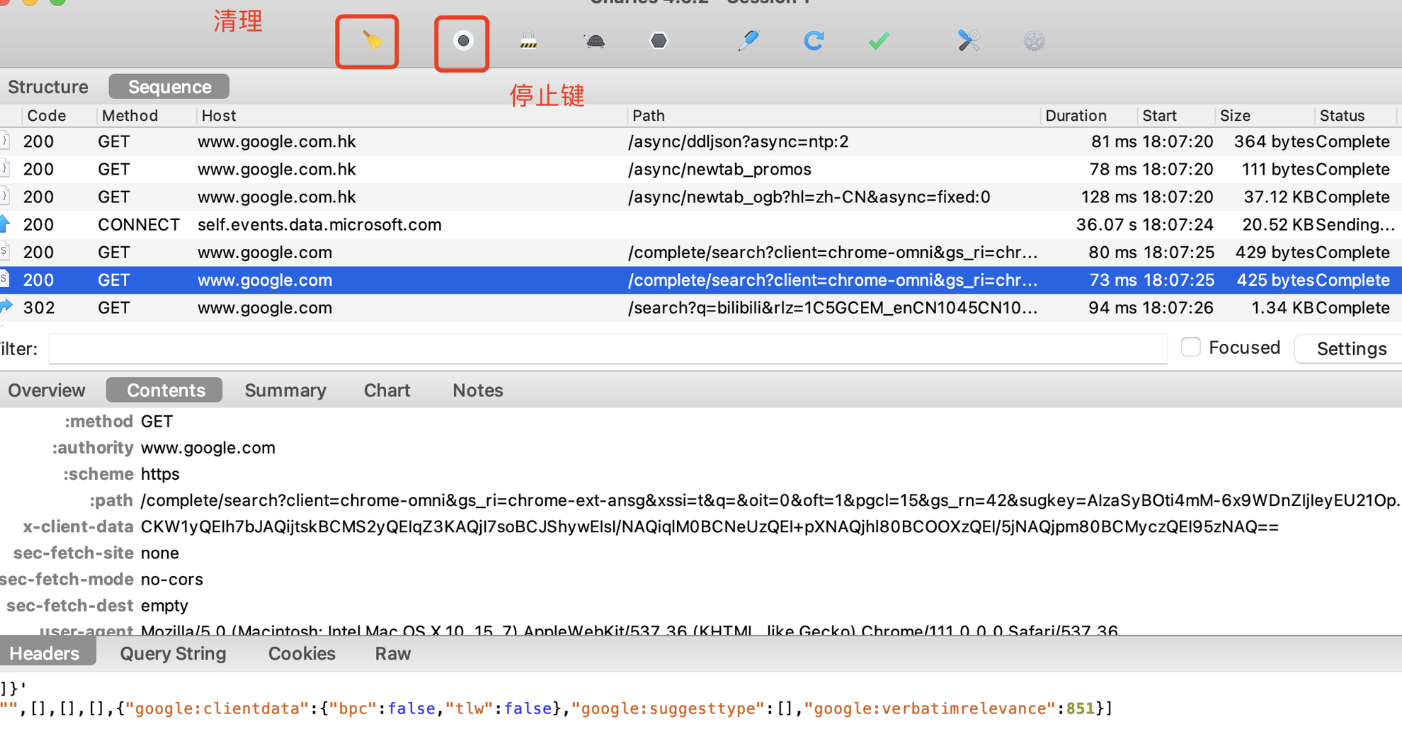1402x744 pixels.
Task: Show the Query String view
Action: click(173, 654)
